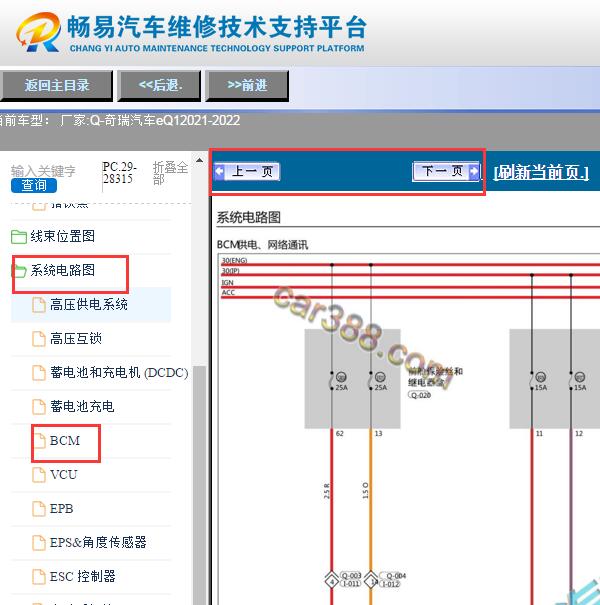Click the PC.29-28315 text
This screenshot has width=600, height=605.
coord(119,173)
